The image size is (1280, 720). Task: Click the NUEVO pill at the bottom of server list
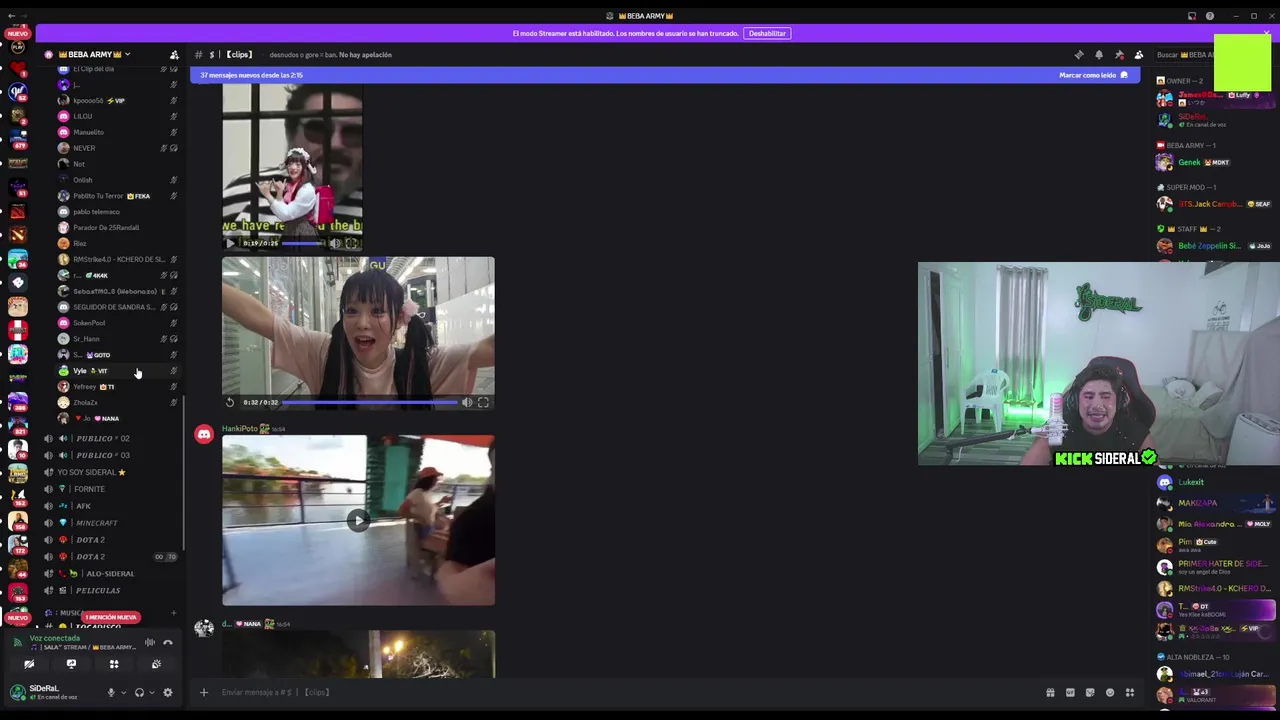[17, 618]
